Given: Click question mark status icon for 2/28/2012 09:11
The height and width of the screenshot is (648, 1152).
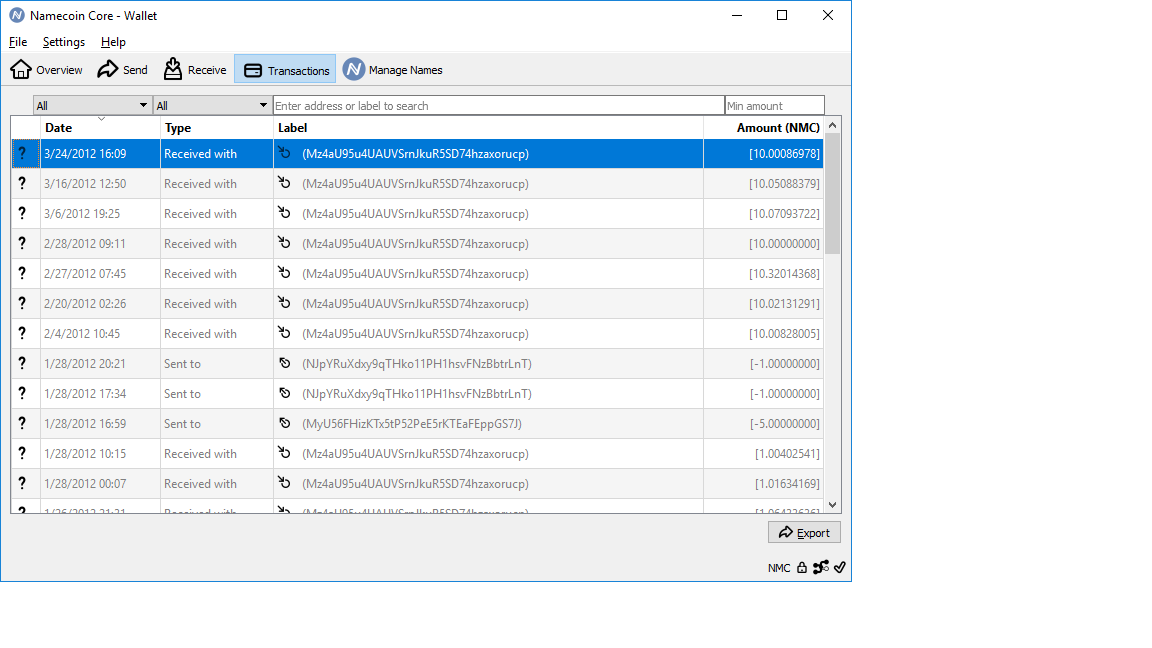Looking at the screenshot, I should (x=23, y=244).
